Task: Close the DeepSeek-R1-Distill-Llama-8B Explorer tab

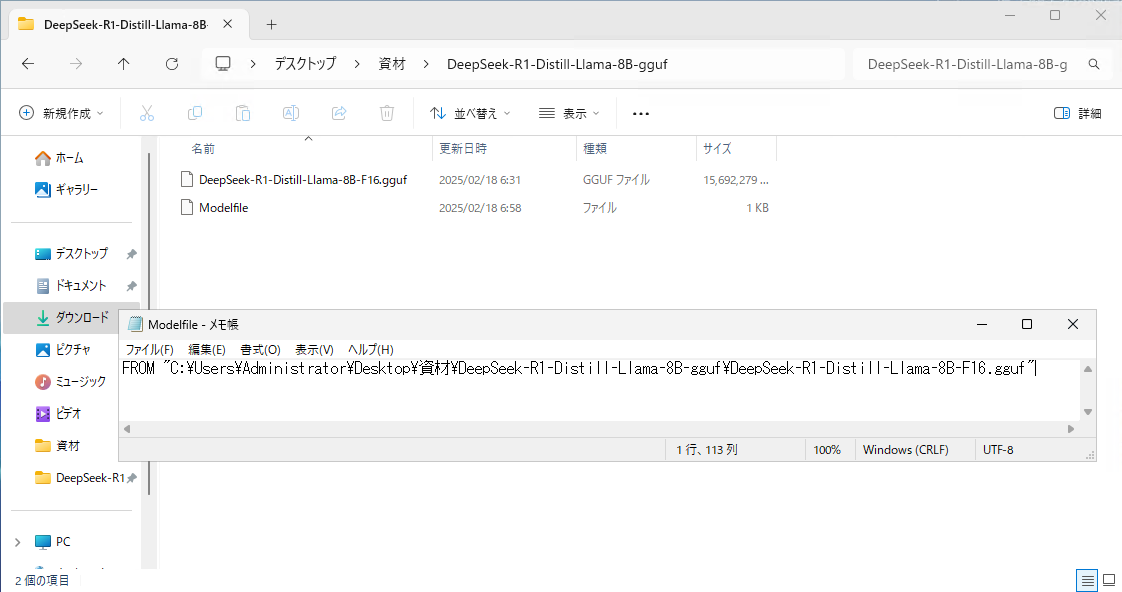Action: click(x=228, y=24)
